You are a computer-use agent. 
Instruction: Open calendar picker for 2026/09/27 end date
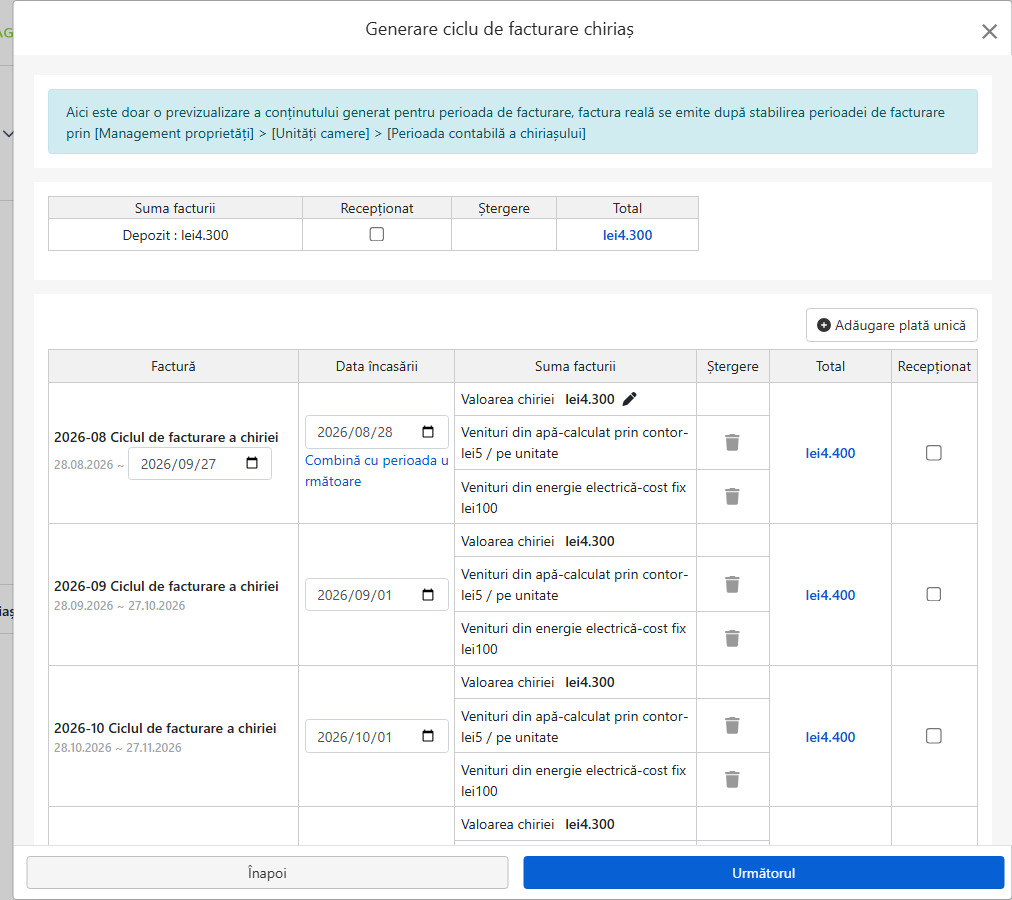(252, 463)
